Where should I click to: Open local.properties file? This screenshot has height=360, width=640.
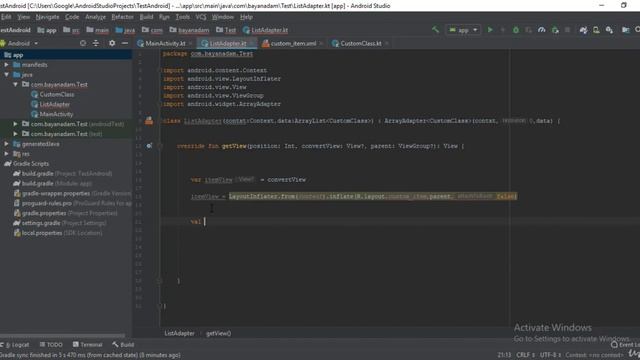pyautogui.click(x=58, y=233)
